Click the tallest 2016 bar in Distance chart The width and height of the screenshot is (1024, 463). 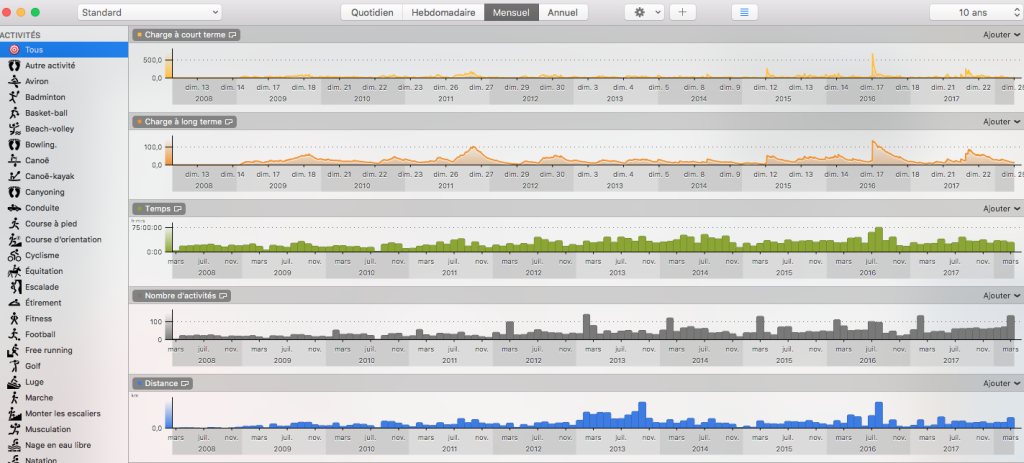[x=878, y=415]
